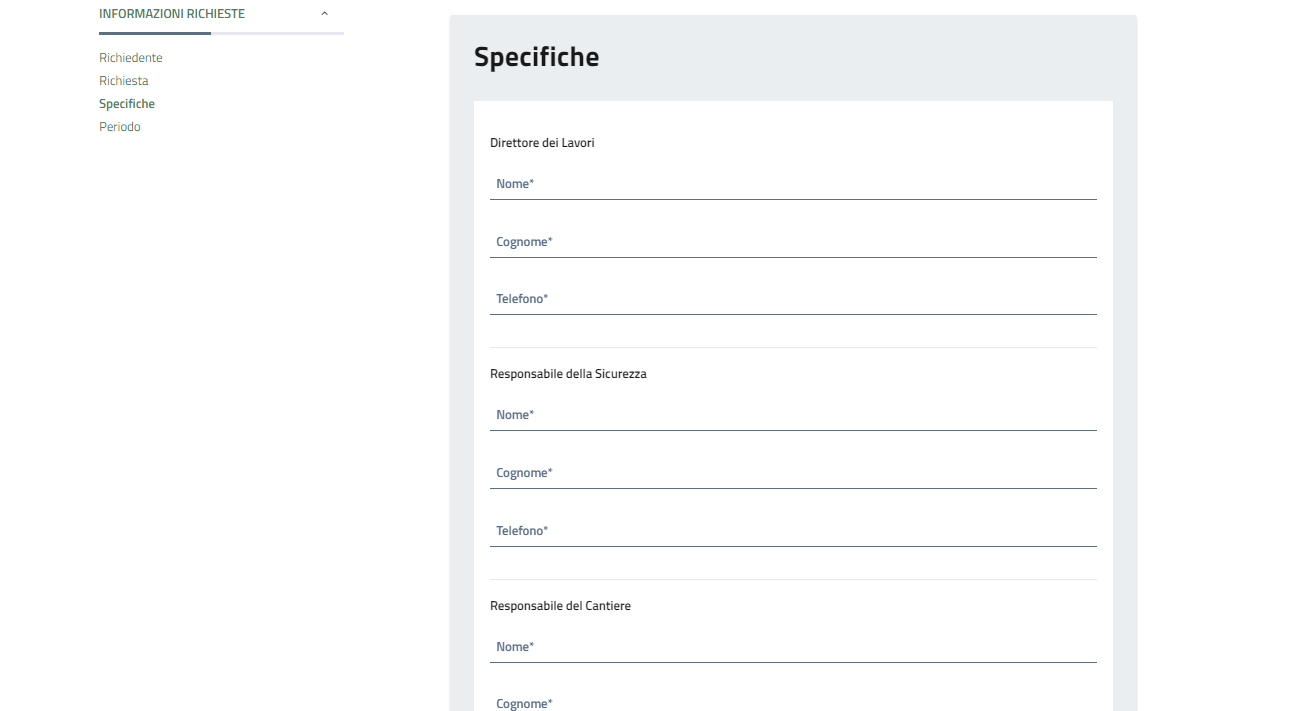Click the Responsabile della Sicurezza section label
This screenshot has height=711, width=1306.
(568, 374)
